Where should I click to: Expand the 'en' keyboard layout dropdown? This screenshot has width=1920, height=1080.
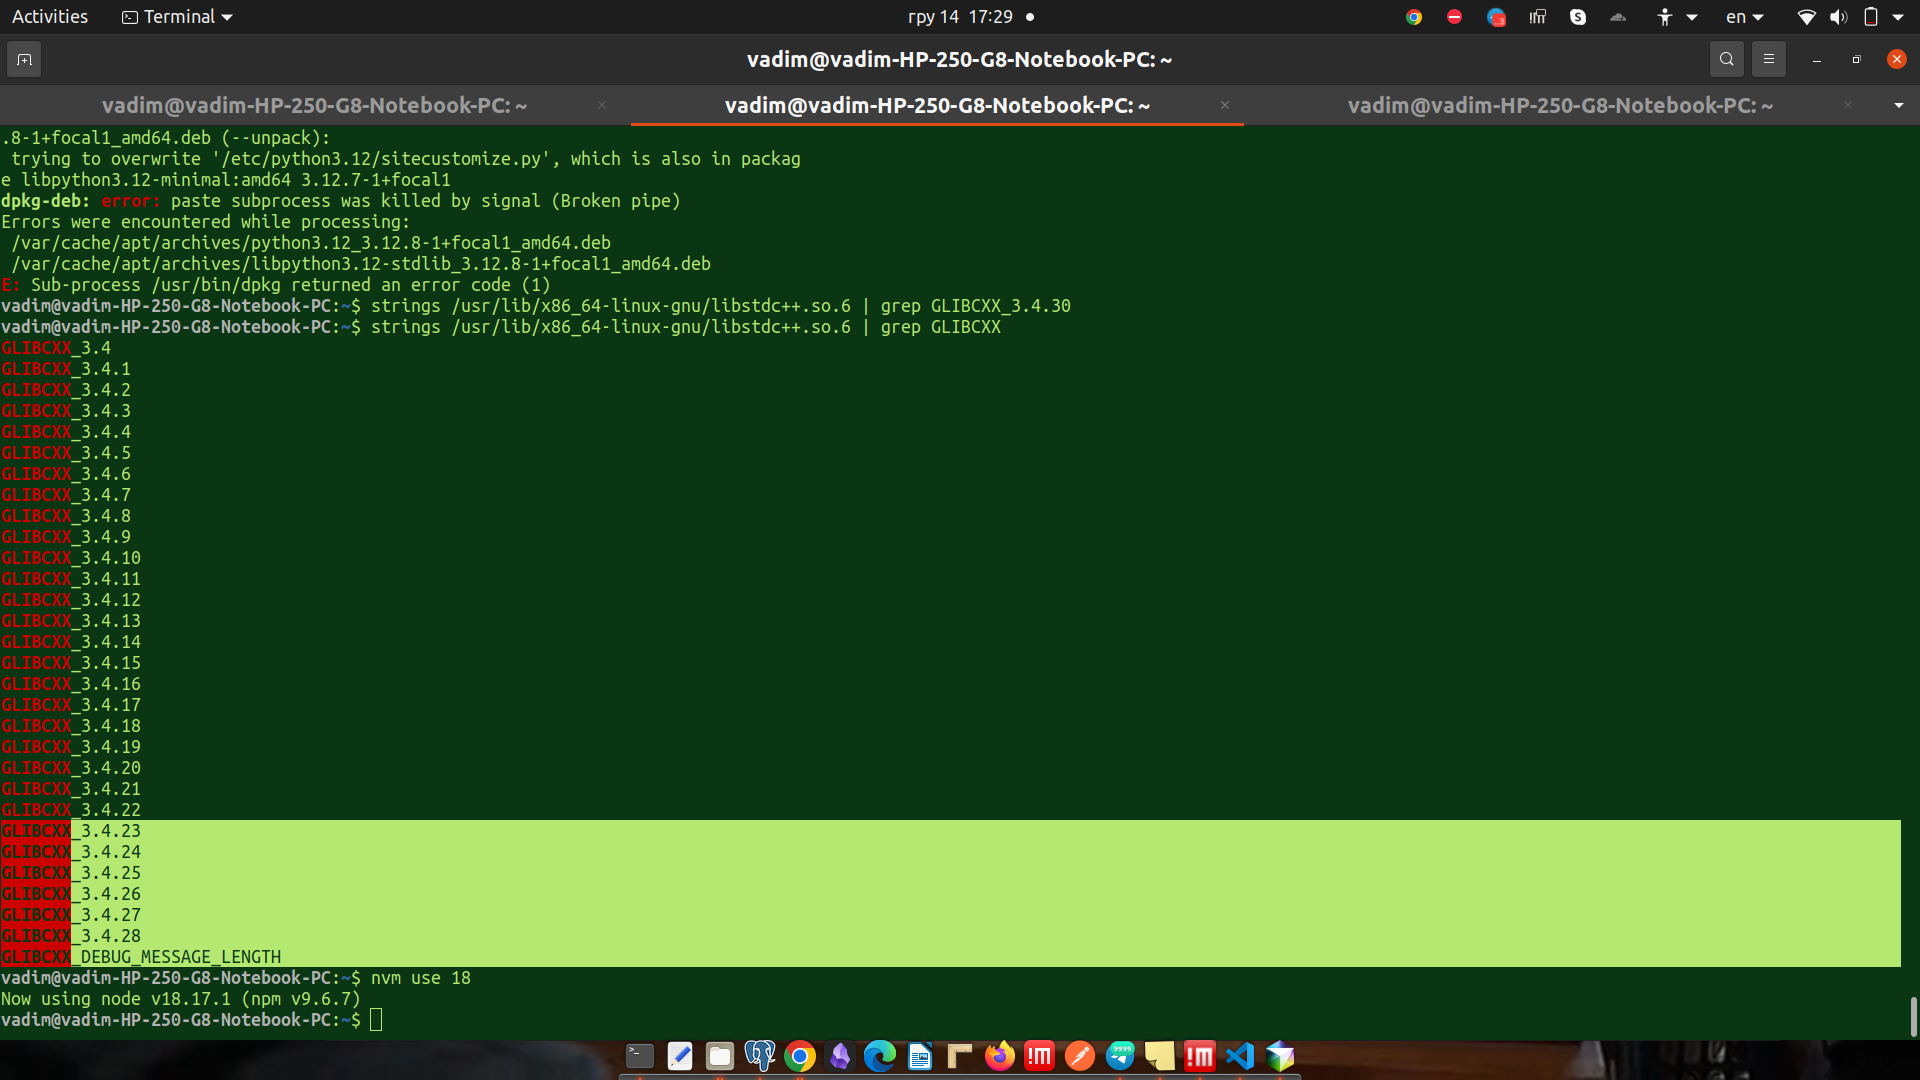[1745, 17]
